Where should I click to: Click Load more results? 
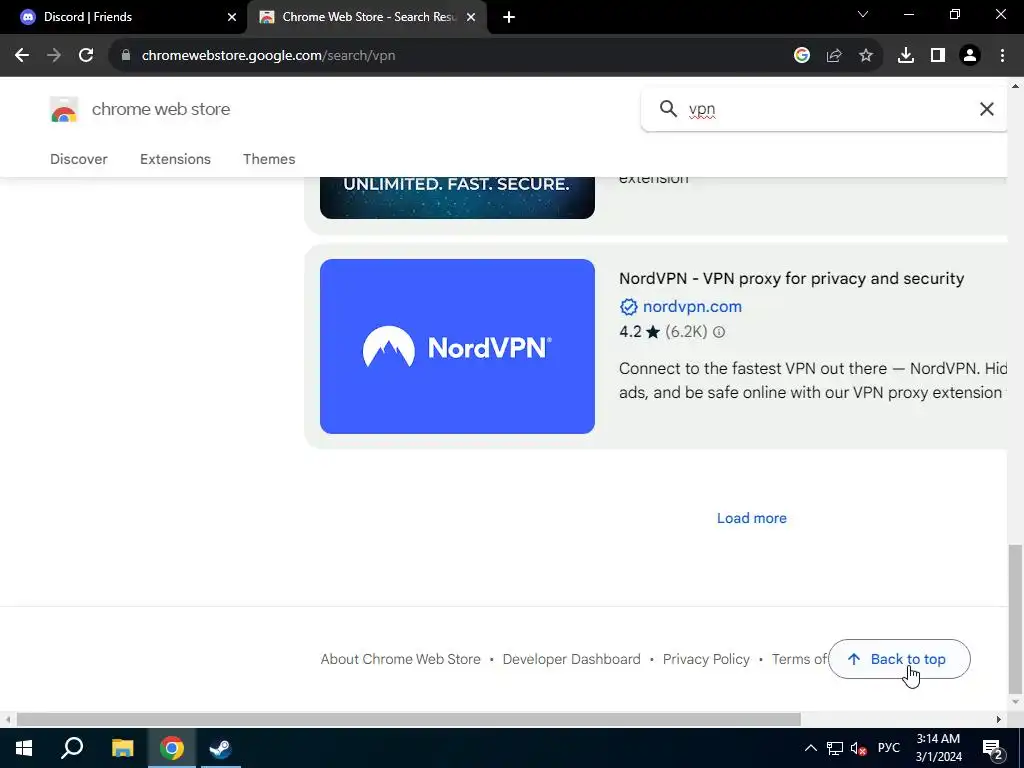pos(752,518)
